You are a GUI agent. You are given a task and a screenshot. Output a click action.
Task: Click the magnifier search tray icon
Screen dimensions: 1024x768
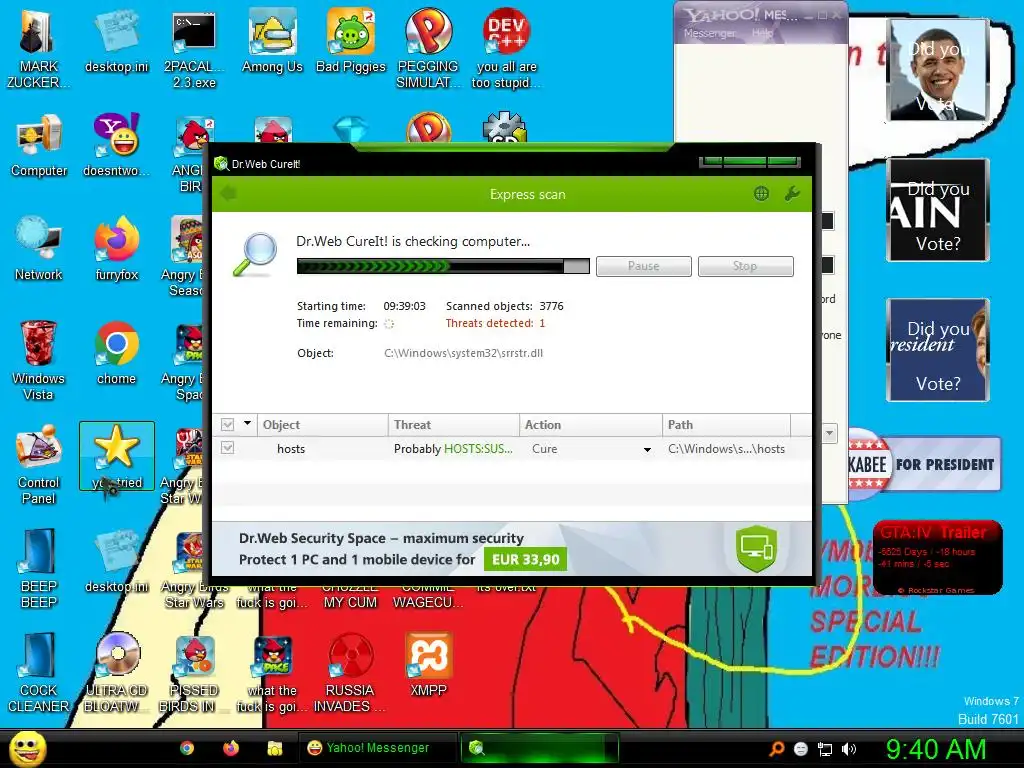pyautogui.click(x=776, y=749)
